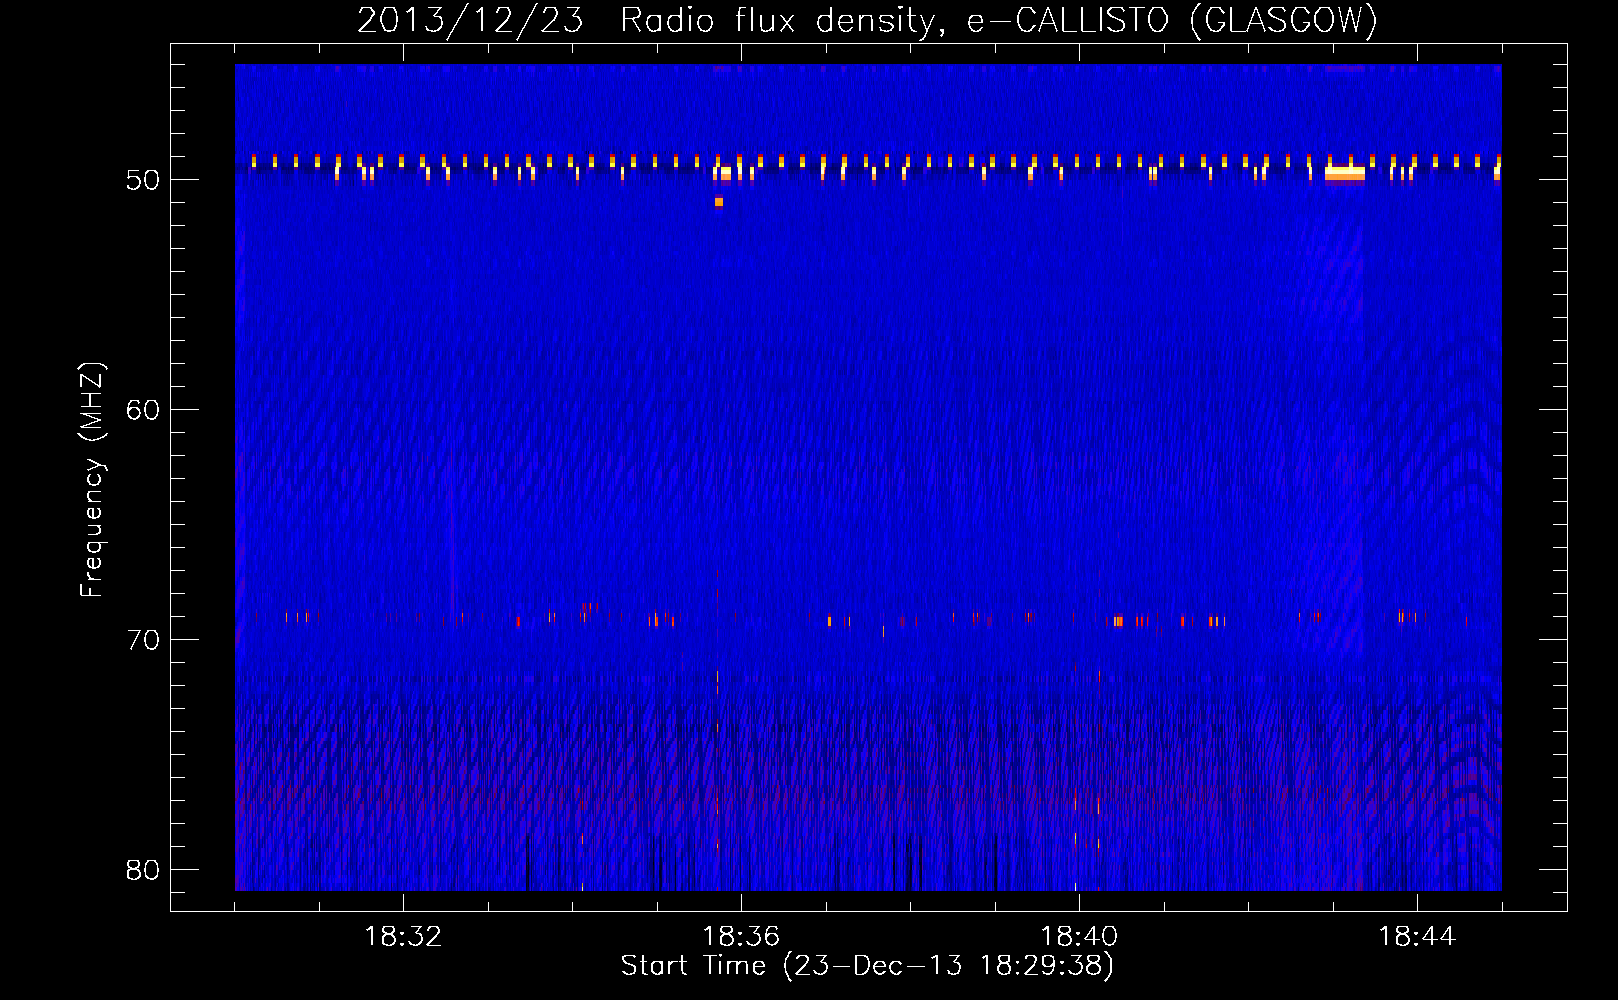Click the 80 frequency tick label
The image size is (1618, 1000).
click(143, 870)
